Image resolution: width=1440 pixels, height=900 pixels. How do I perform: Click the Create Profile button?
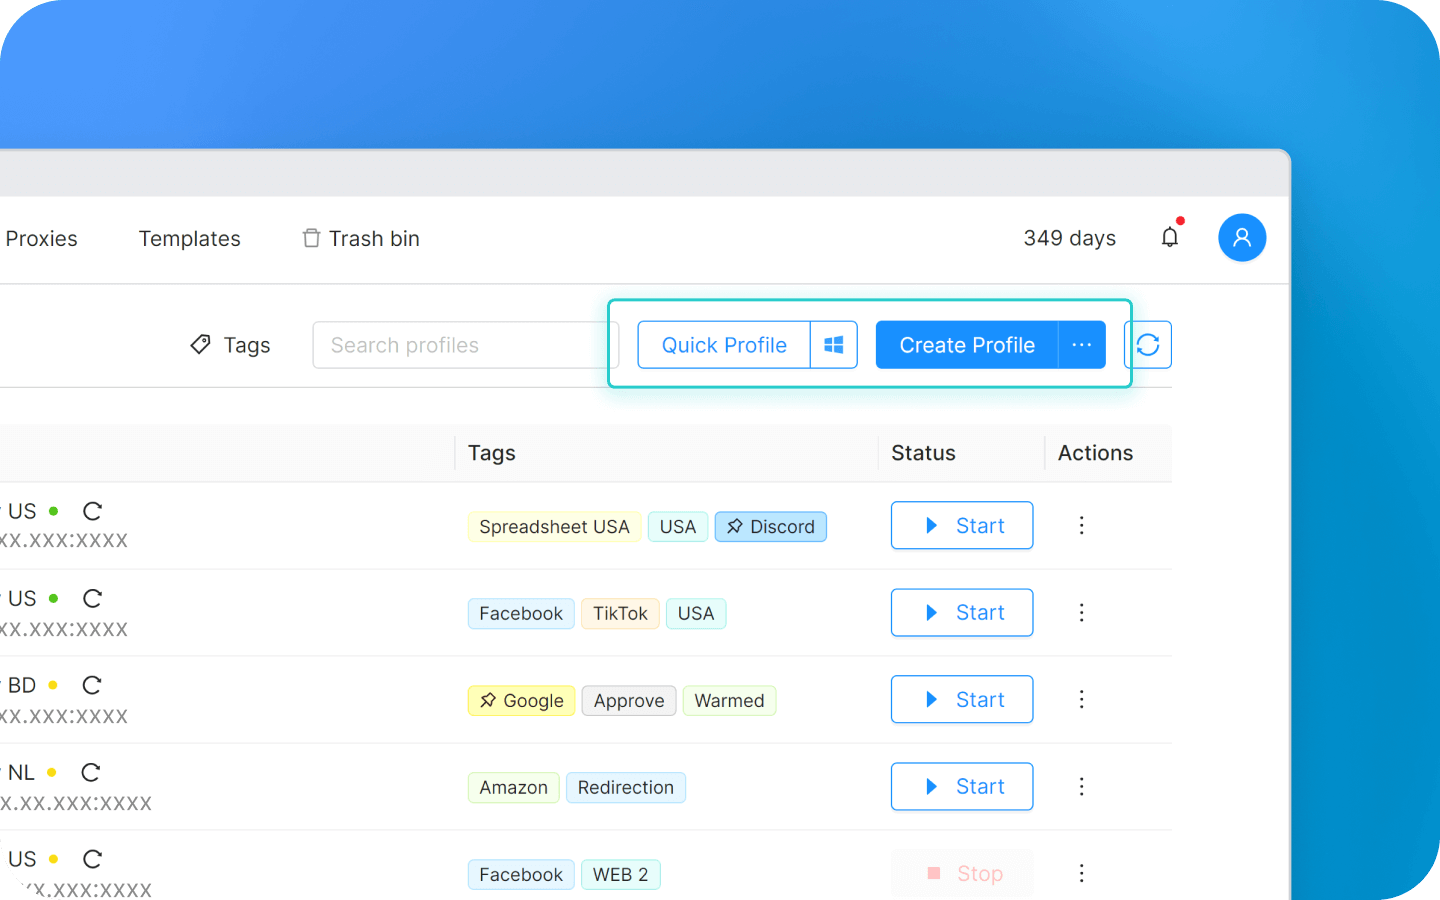click(x=966, y=344)
